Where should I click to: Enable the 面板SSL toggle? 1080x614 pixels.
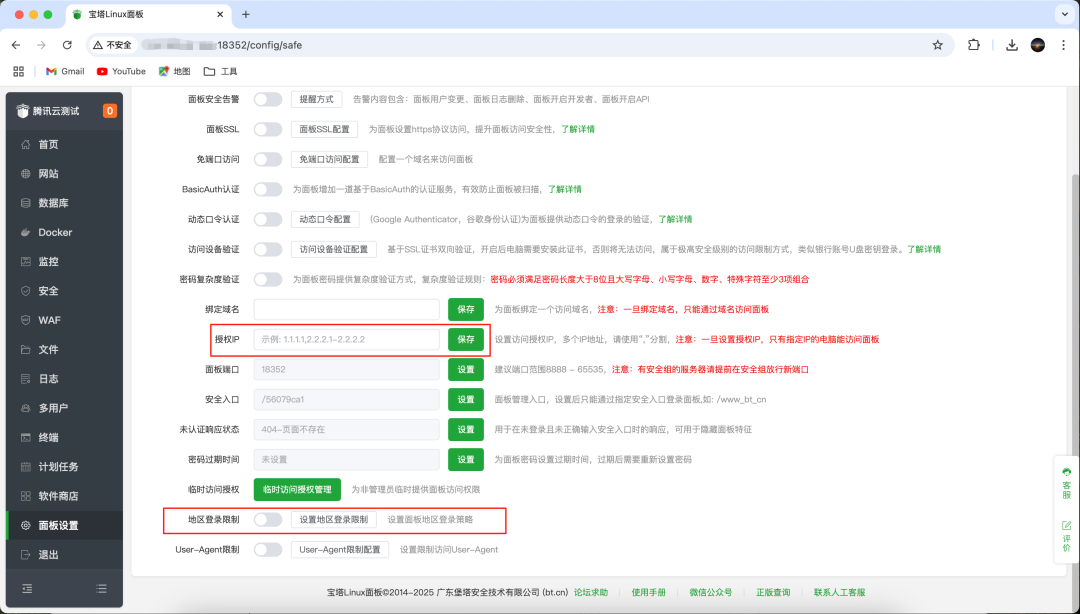point(266,129)
